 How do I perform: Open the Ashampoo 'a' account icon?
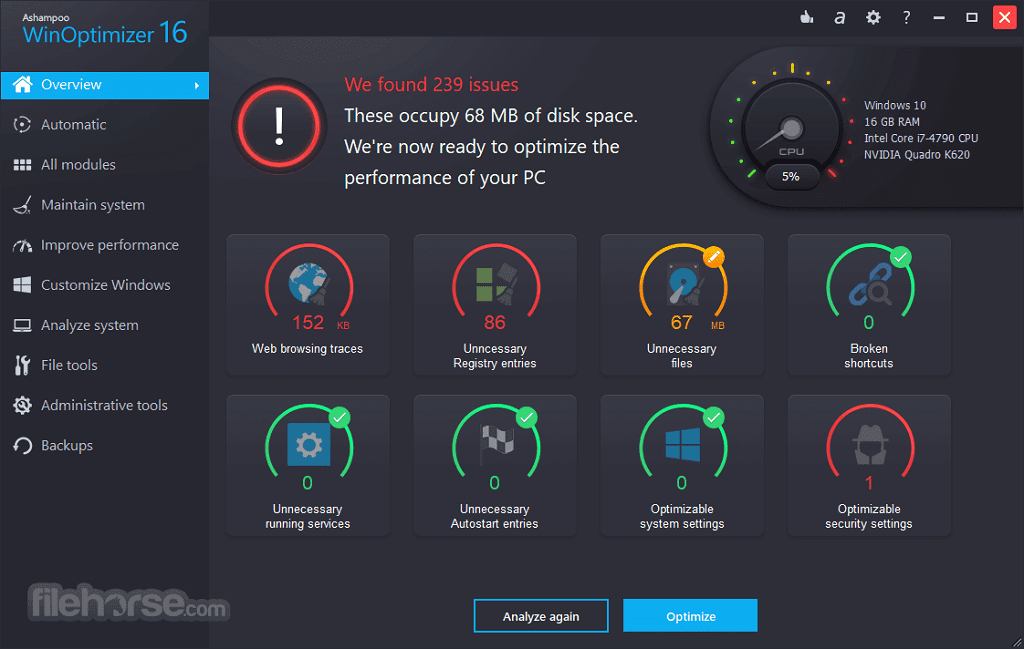(840, 18)
